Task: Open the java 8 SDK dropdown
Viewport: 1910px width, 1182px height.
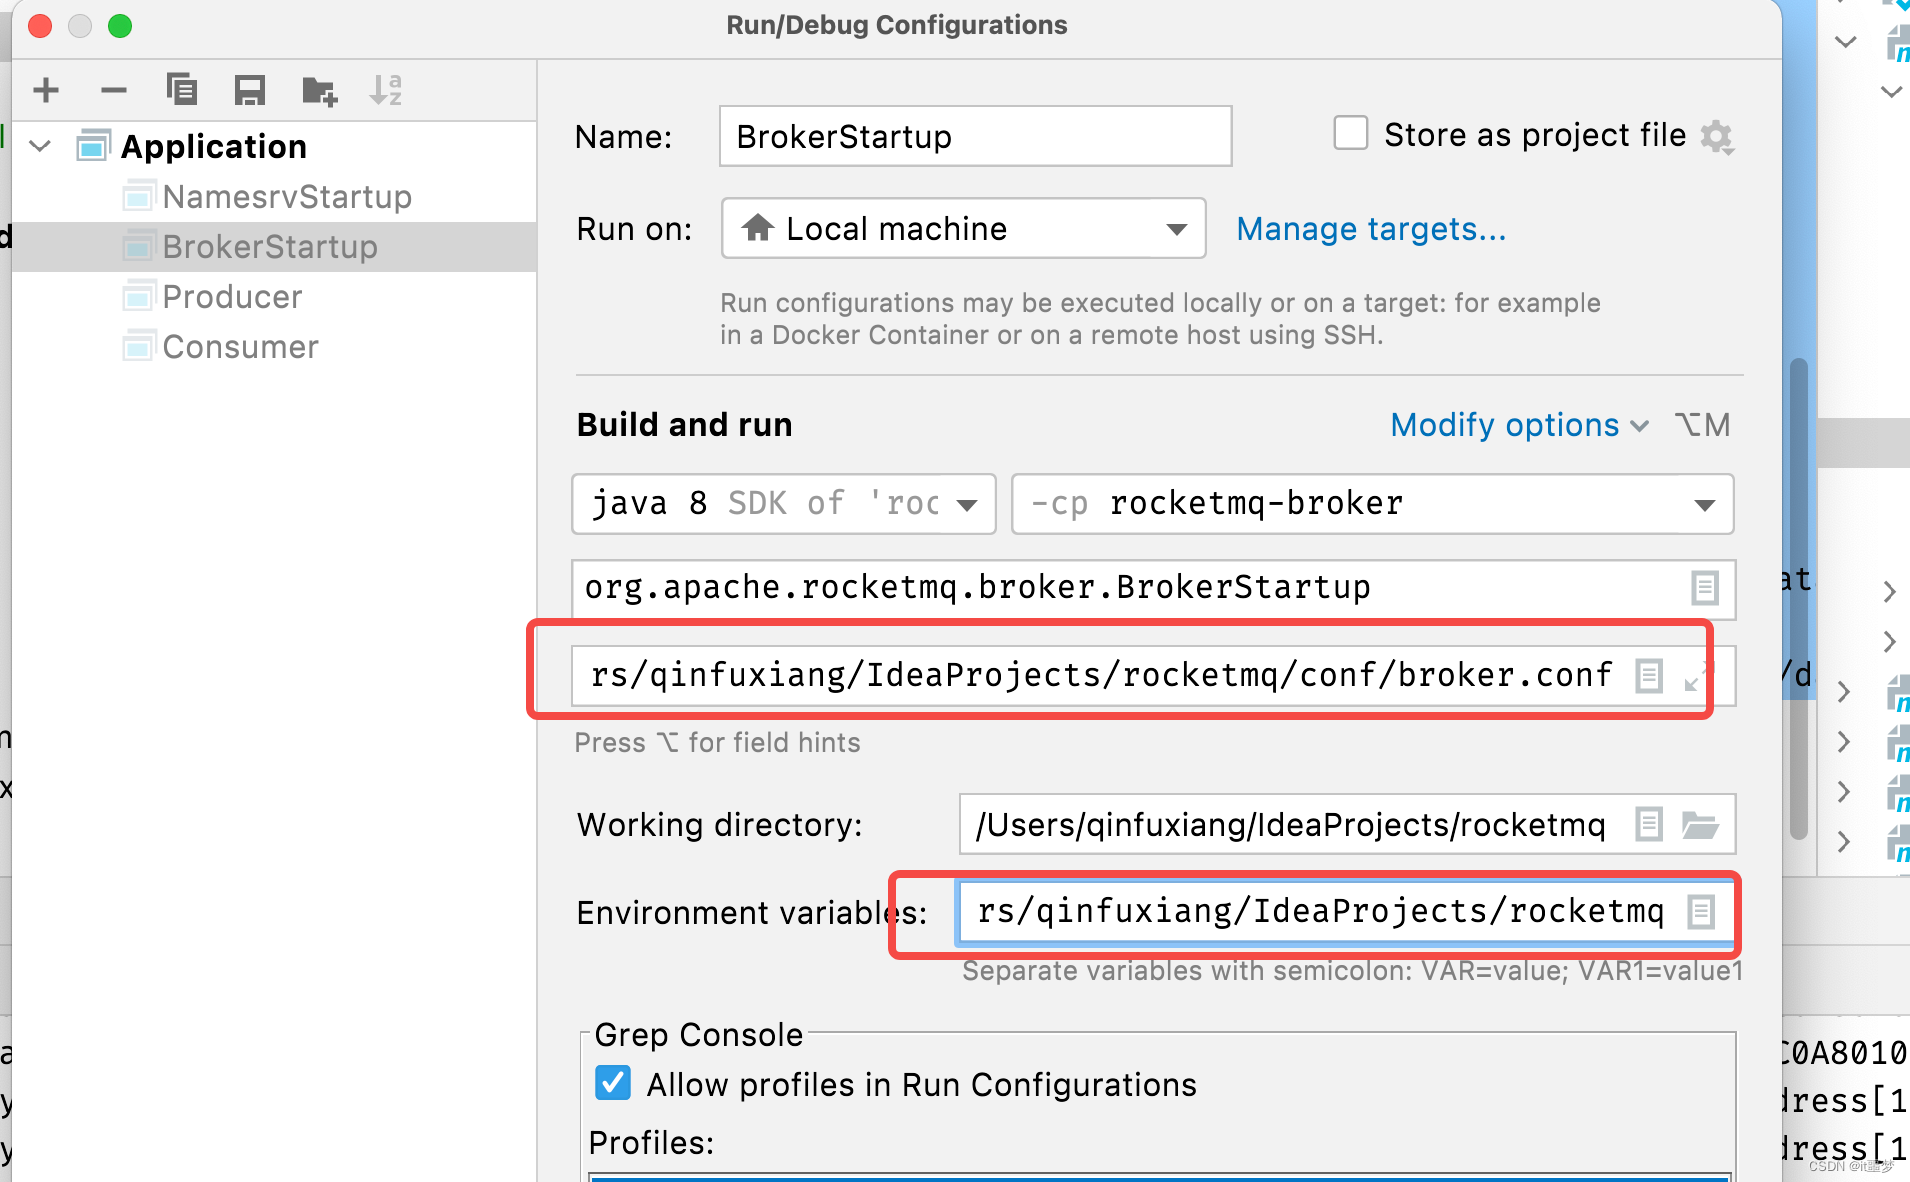Action: point(784,503)
